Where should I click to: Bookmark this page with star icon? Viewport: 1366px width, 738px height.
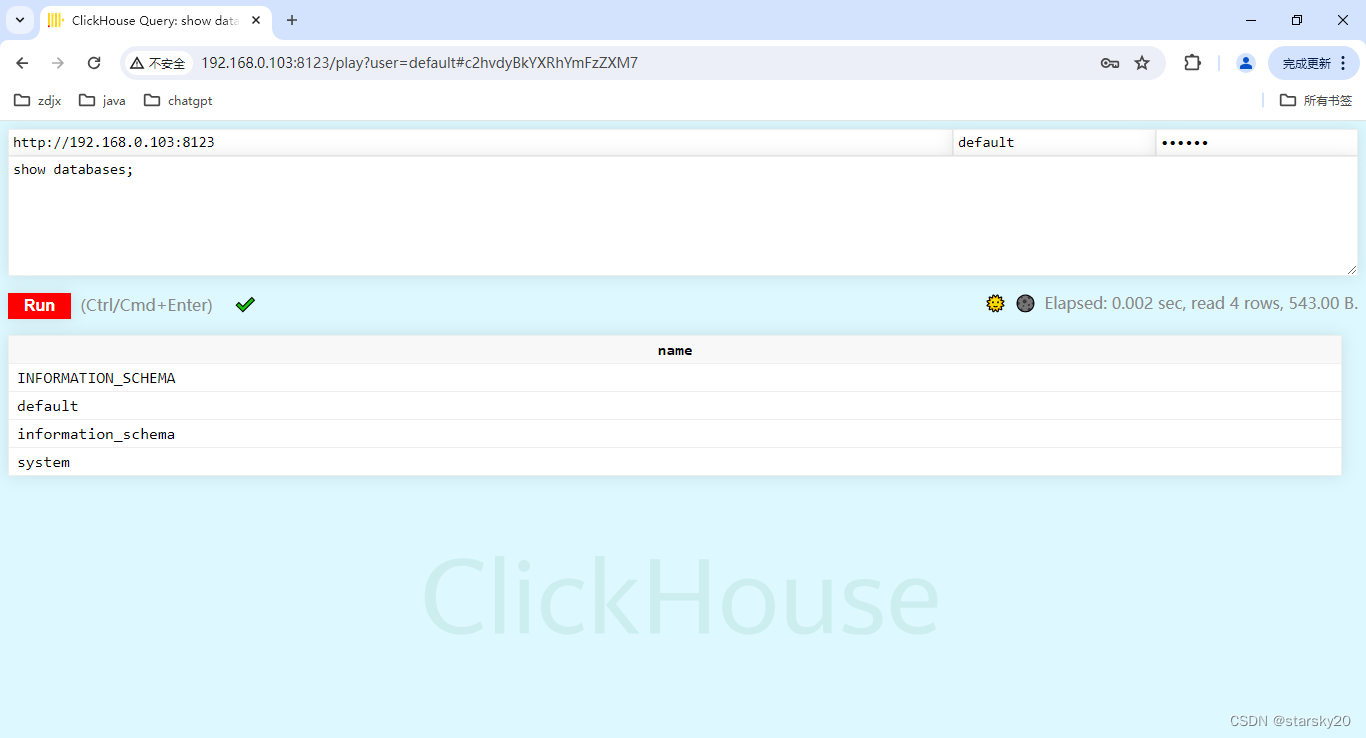point(1142,63)
